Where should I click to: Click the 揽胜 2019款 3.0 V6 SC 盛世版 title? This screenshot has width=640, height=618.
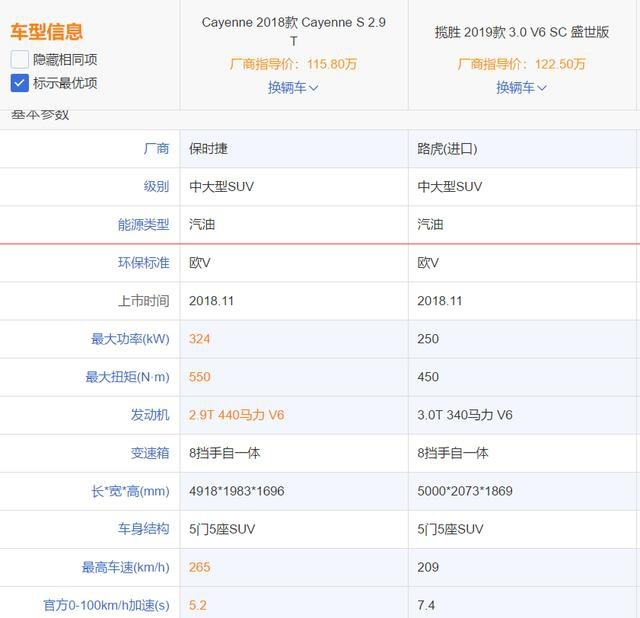coord(522,32)
